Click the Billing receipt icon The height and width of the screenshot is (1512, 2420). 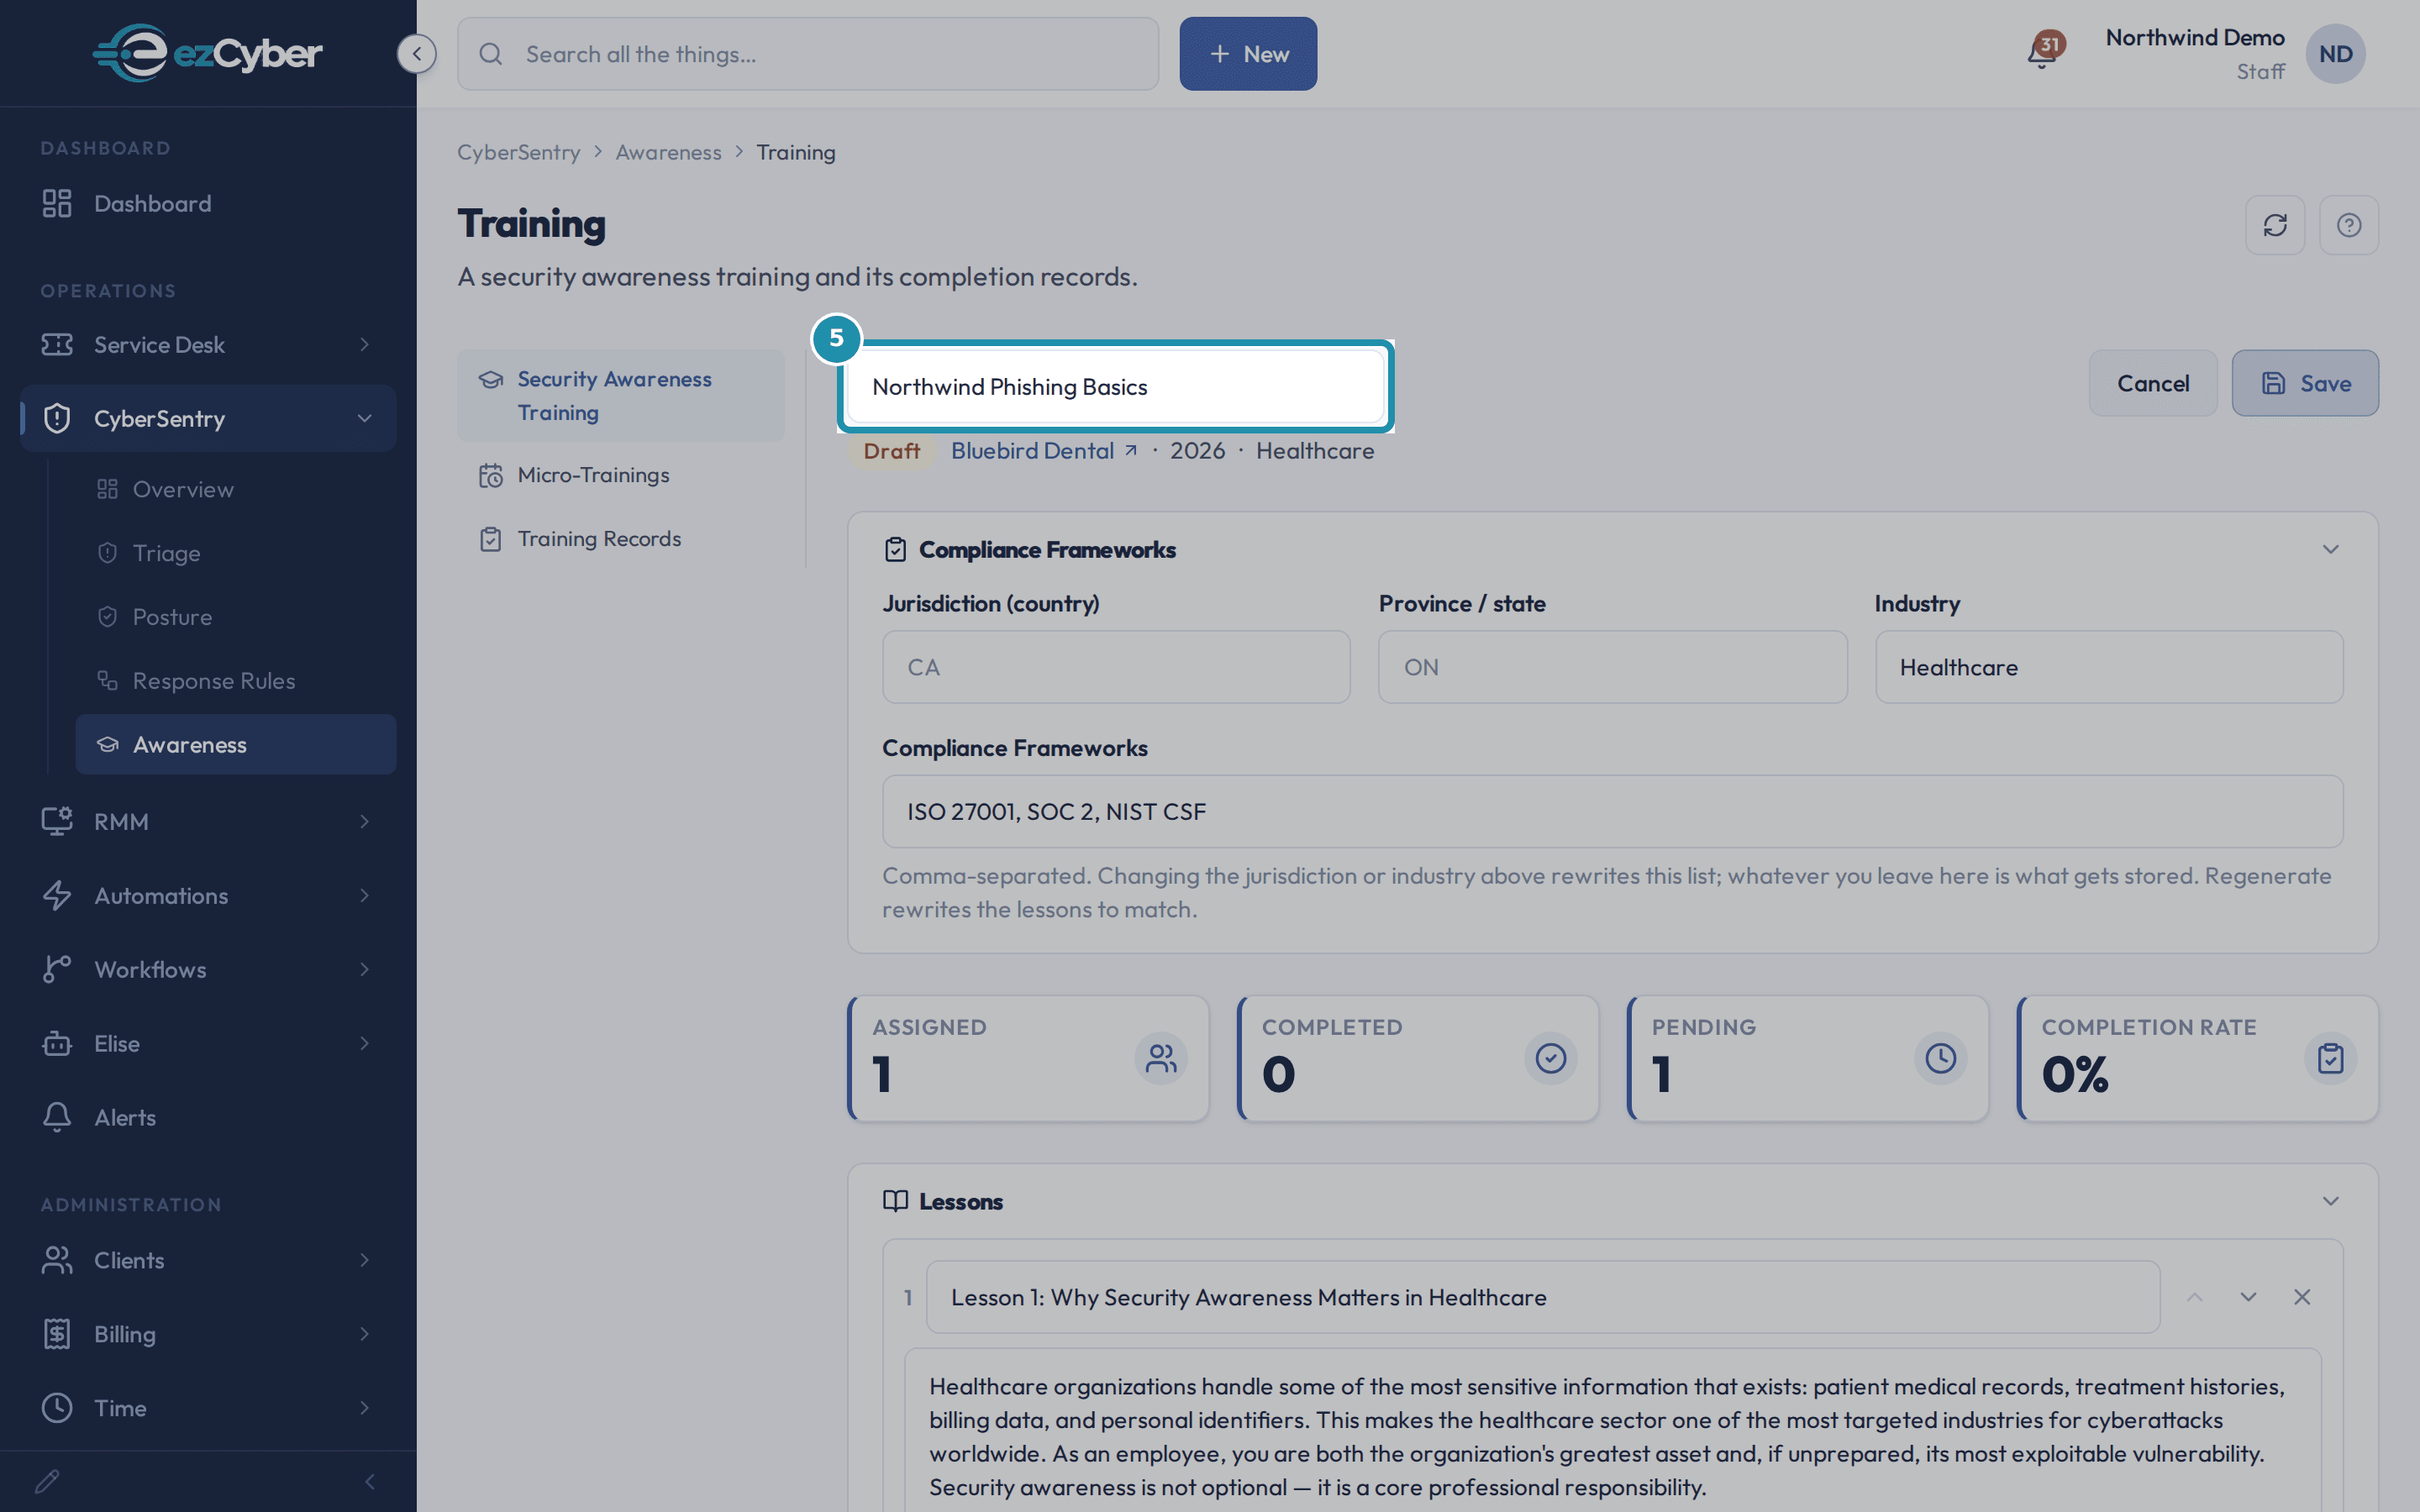coord(57,1334)
